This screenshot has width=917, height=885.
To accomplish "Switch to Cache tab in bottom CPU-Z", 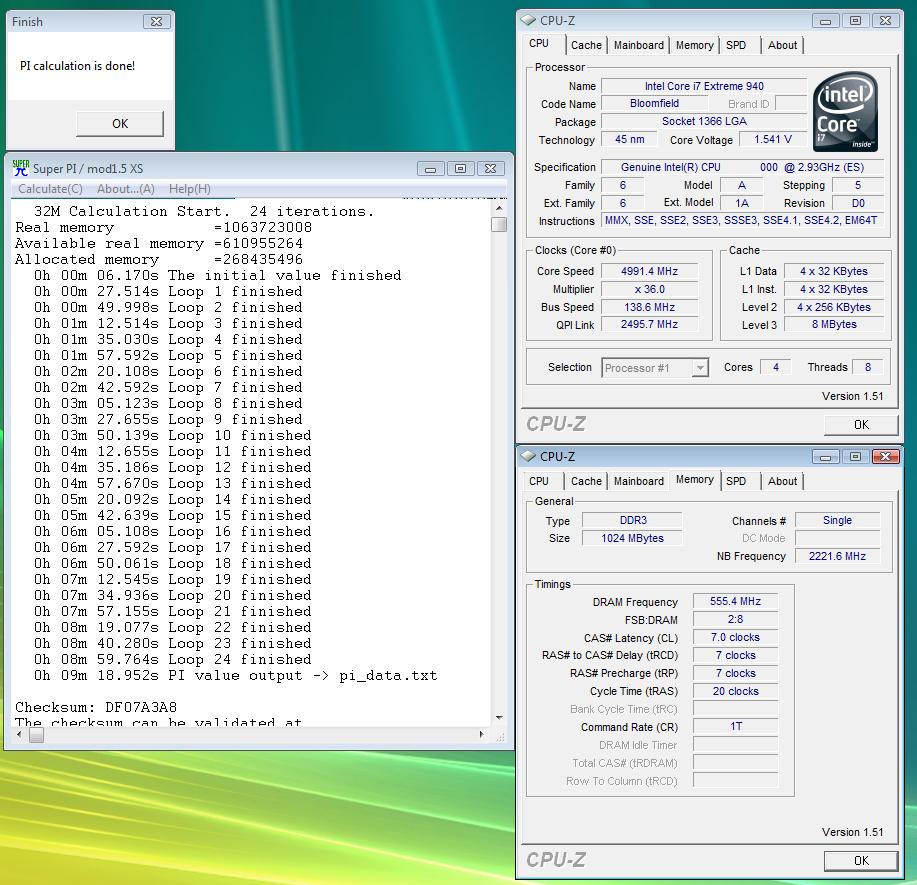I will pyautogui.click(x=586, y=481).
